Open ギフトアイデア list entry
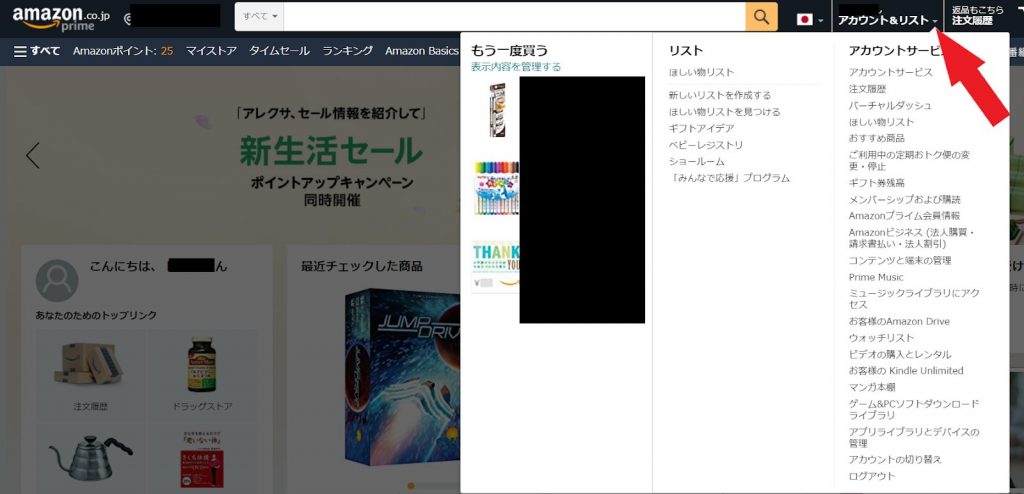This screenshot has width=1024, height=494. (x=701, y=128)
